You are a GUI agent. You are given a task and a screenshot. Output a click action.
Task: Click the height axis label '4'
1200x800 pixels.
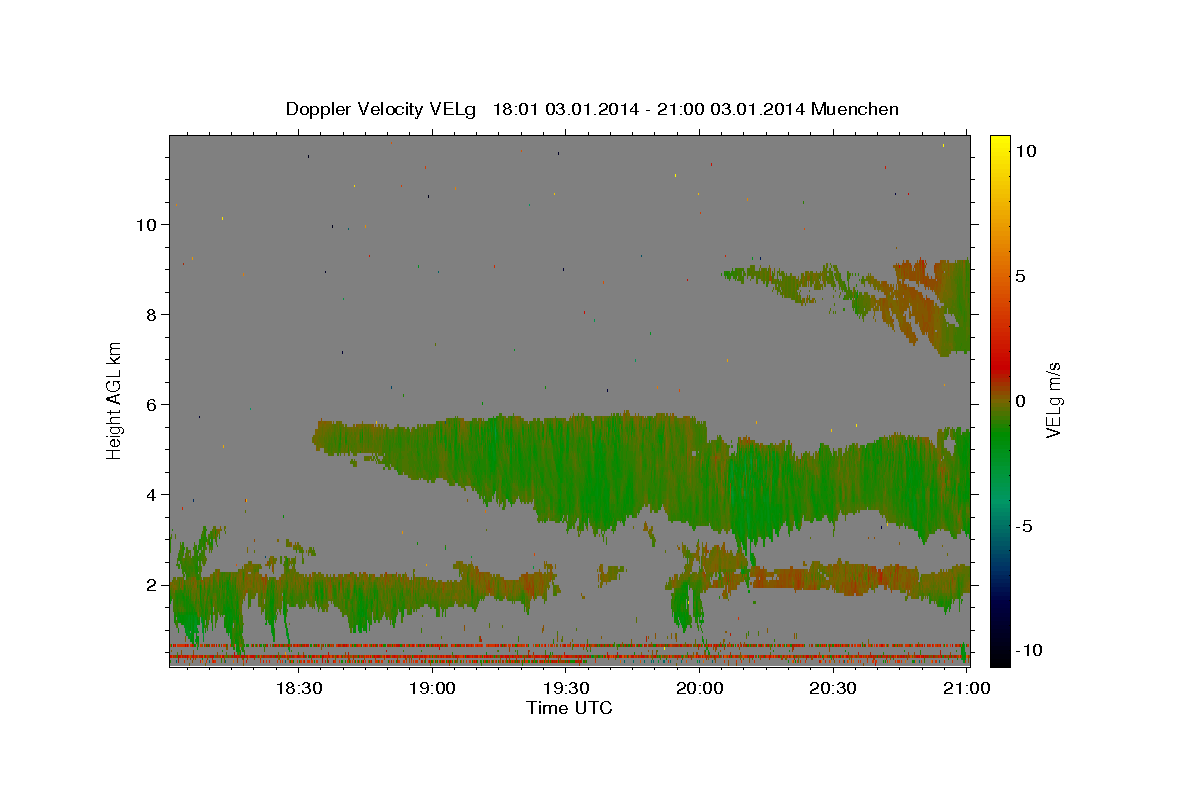coord(153,495)
